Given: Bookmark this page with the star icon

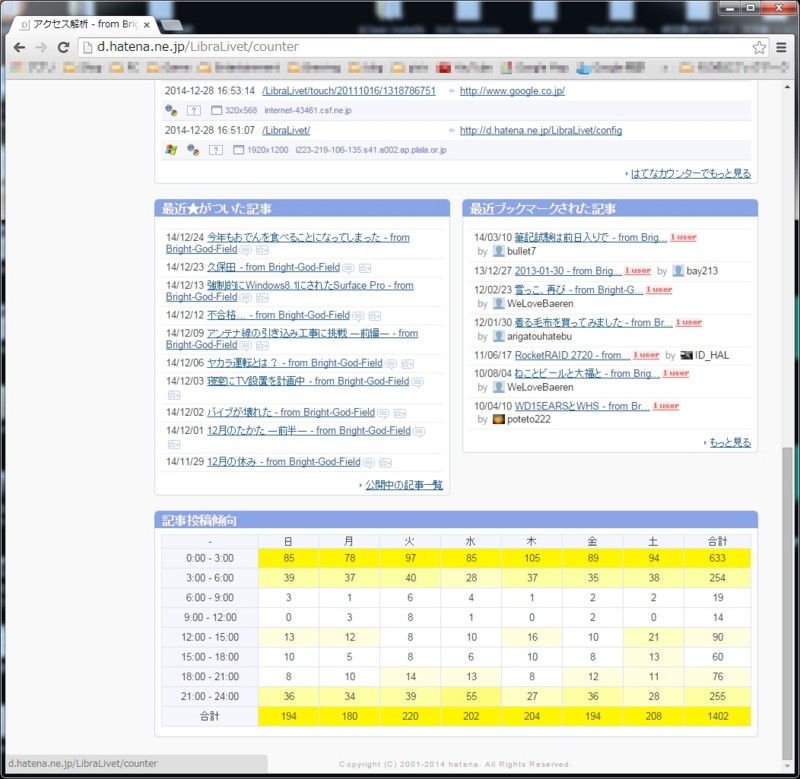Looking at the screenshot, I should tap(759, 47).
